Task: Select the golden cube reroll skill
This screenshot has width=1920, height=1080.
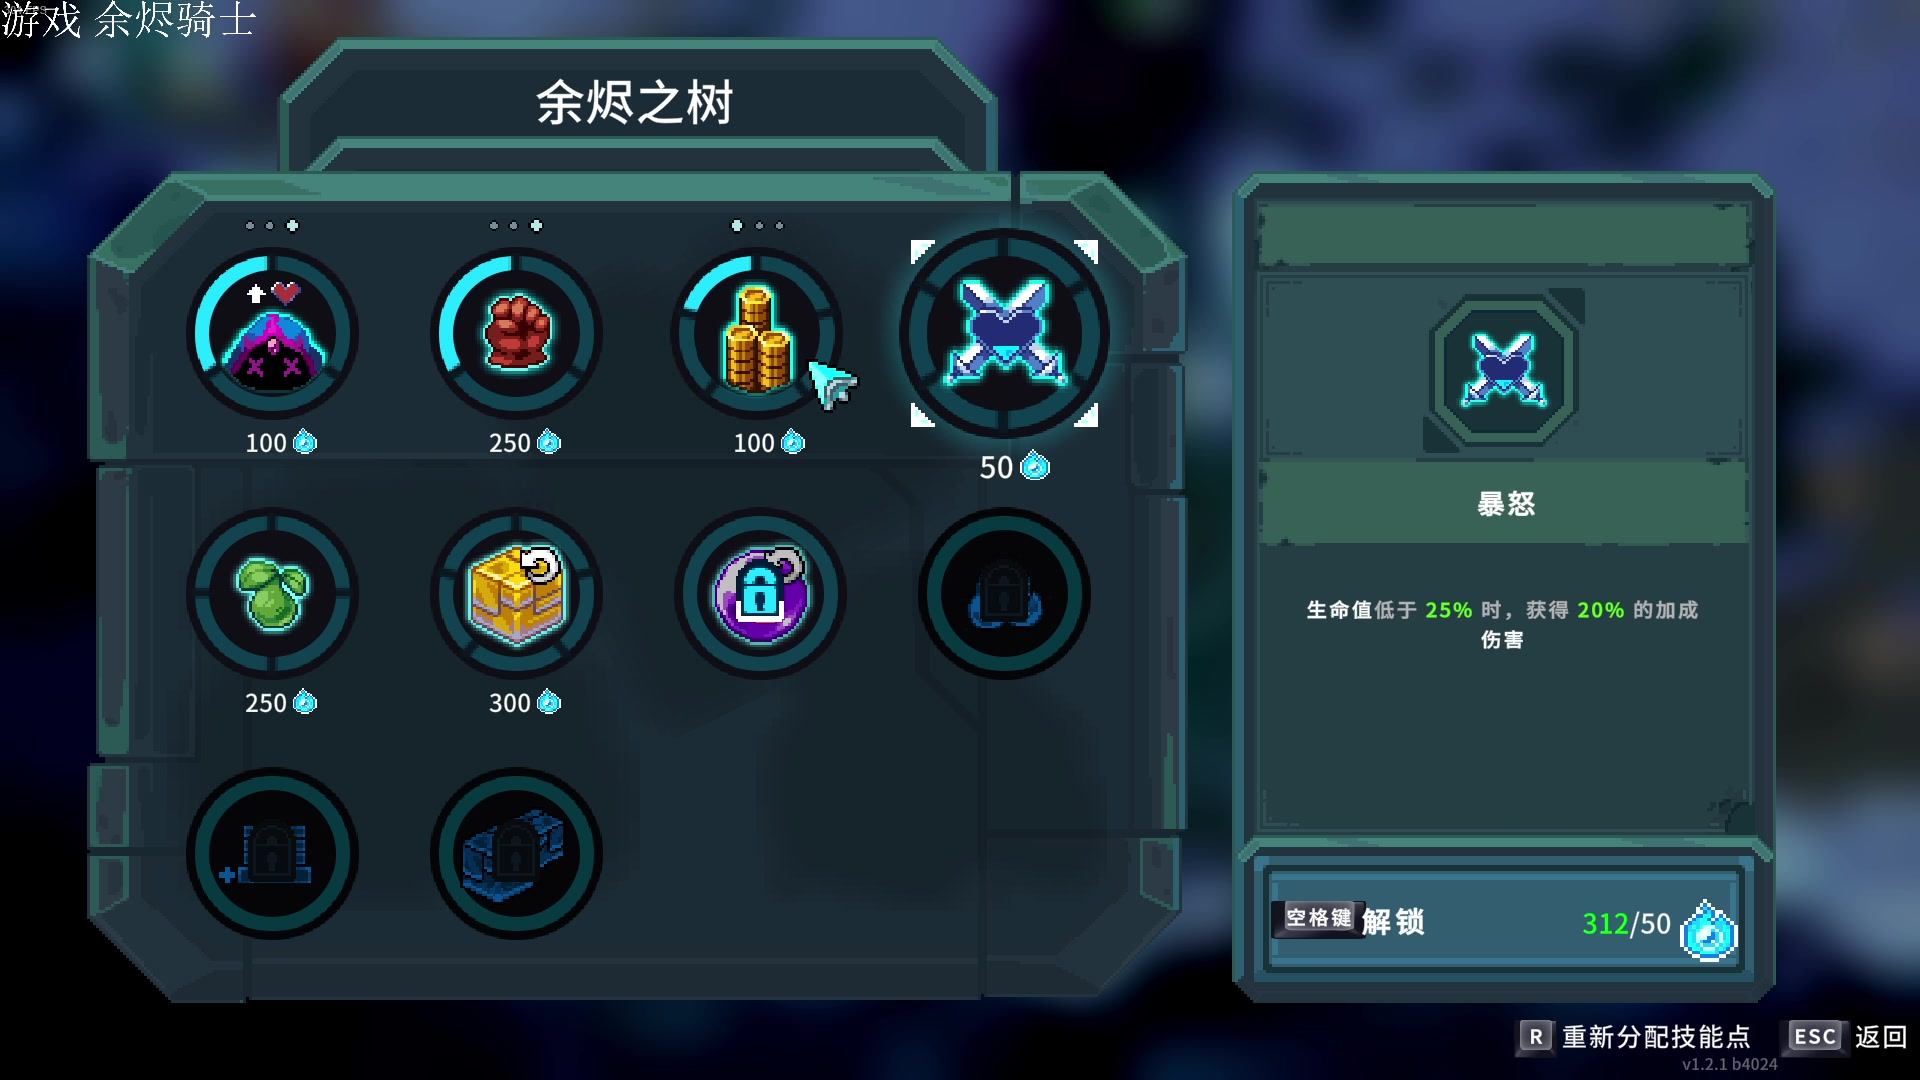Action: coord(516,593)
